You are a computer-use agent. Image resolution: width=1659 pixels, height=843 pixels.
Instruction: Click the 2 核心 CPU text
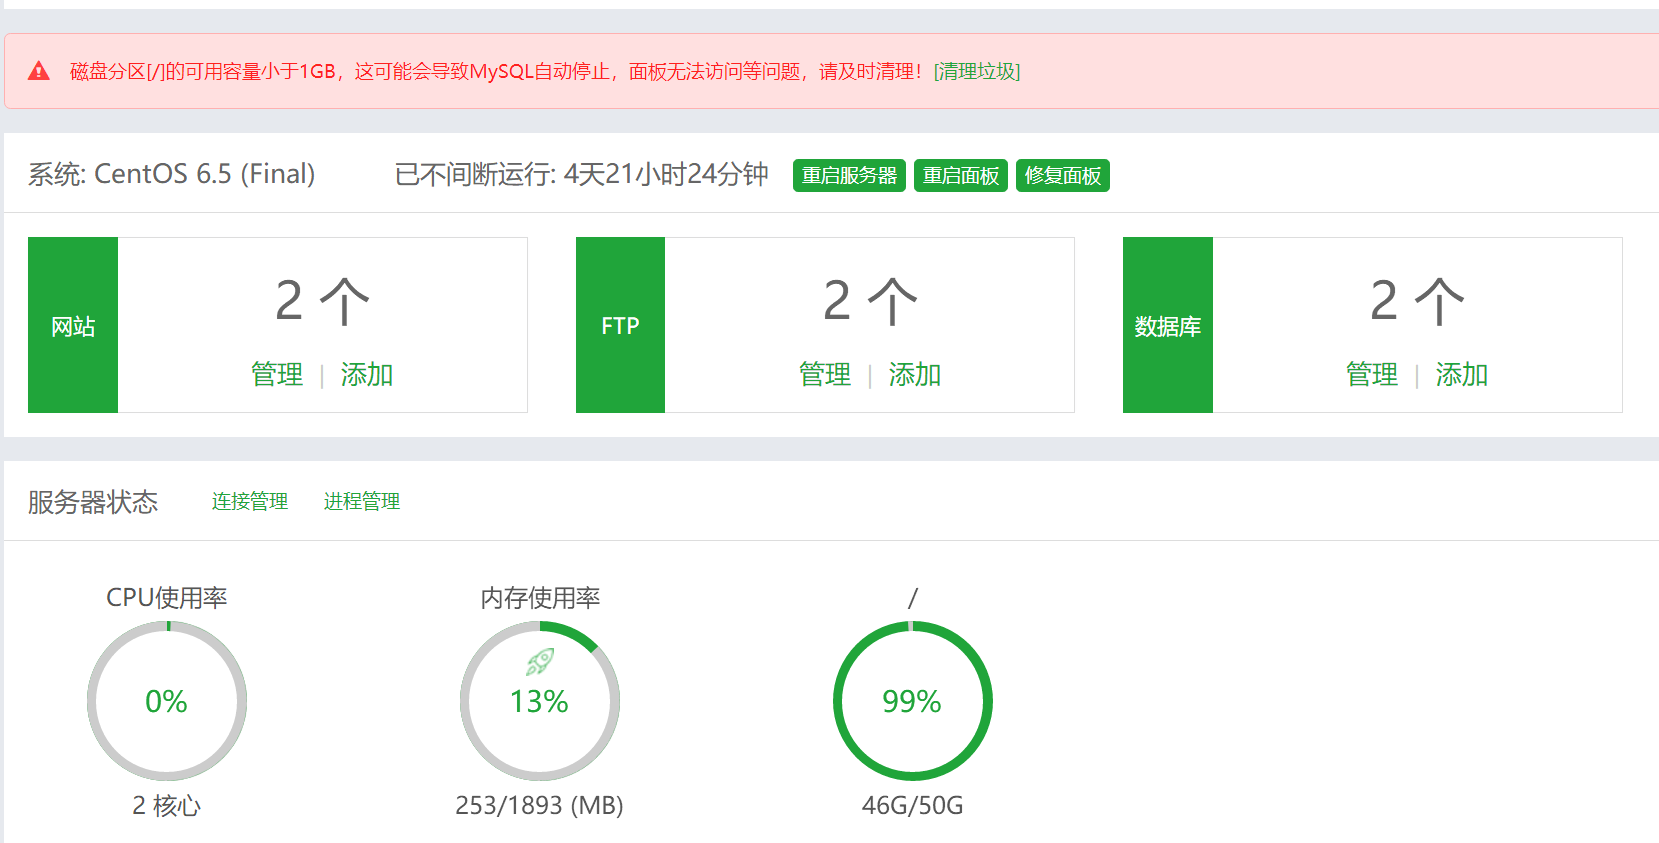pos(167,805)
